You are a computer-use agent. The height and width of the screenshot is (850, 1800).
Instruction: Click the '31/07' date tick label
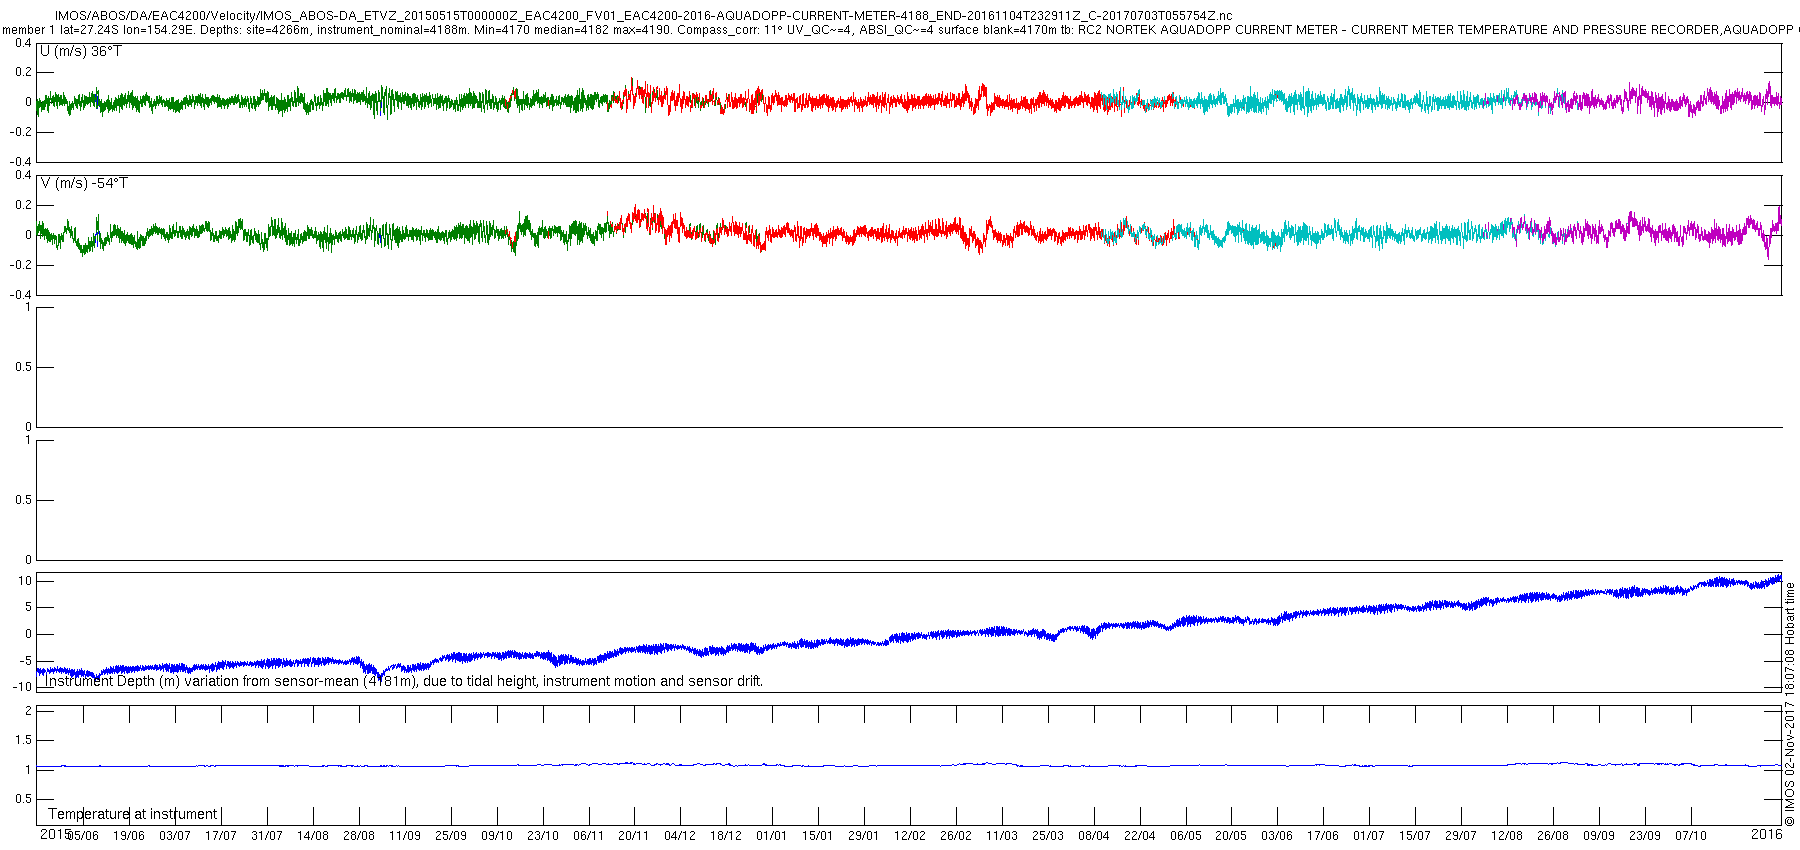tap(266, 836)
